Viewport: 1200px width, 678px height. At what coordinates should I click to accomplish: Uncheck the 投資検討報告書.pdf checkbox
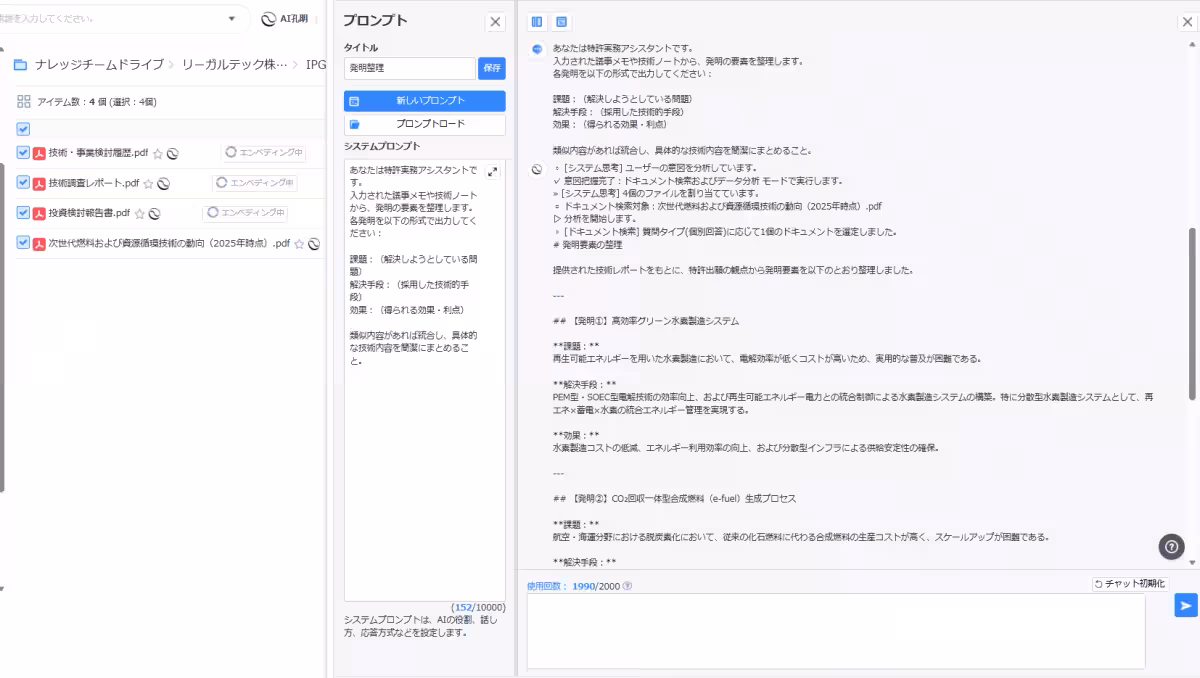coord(22,212)
